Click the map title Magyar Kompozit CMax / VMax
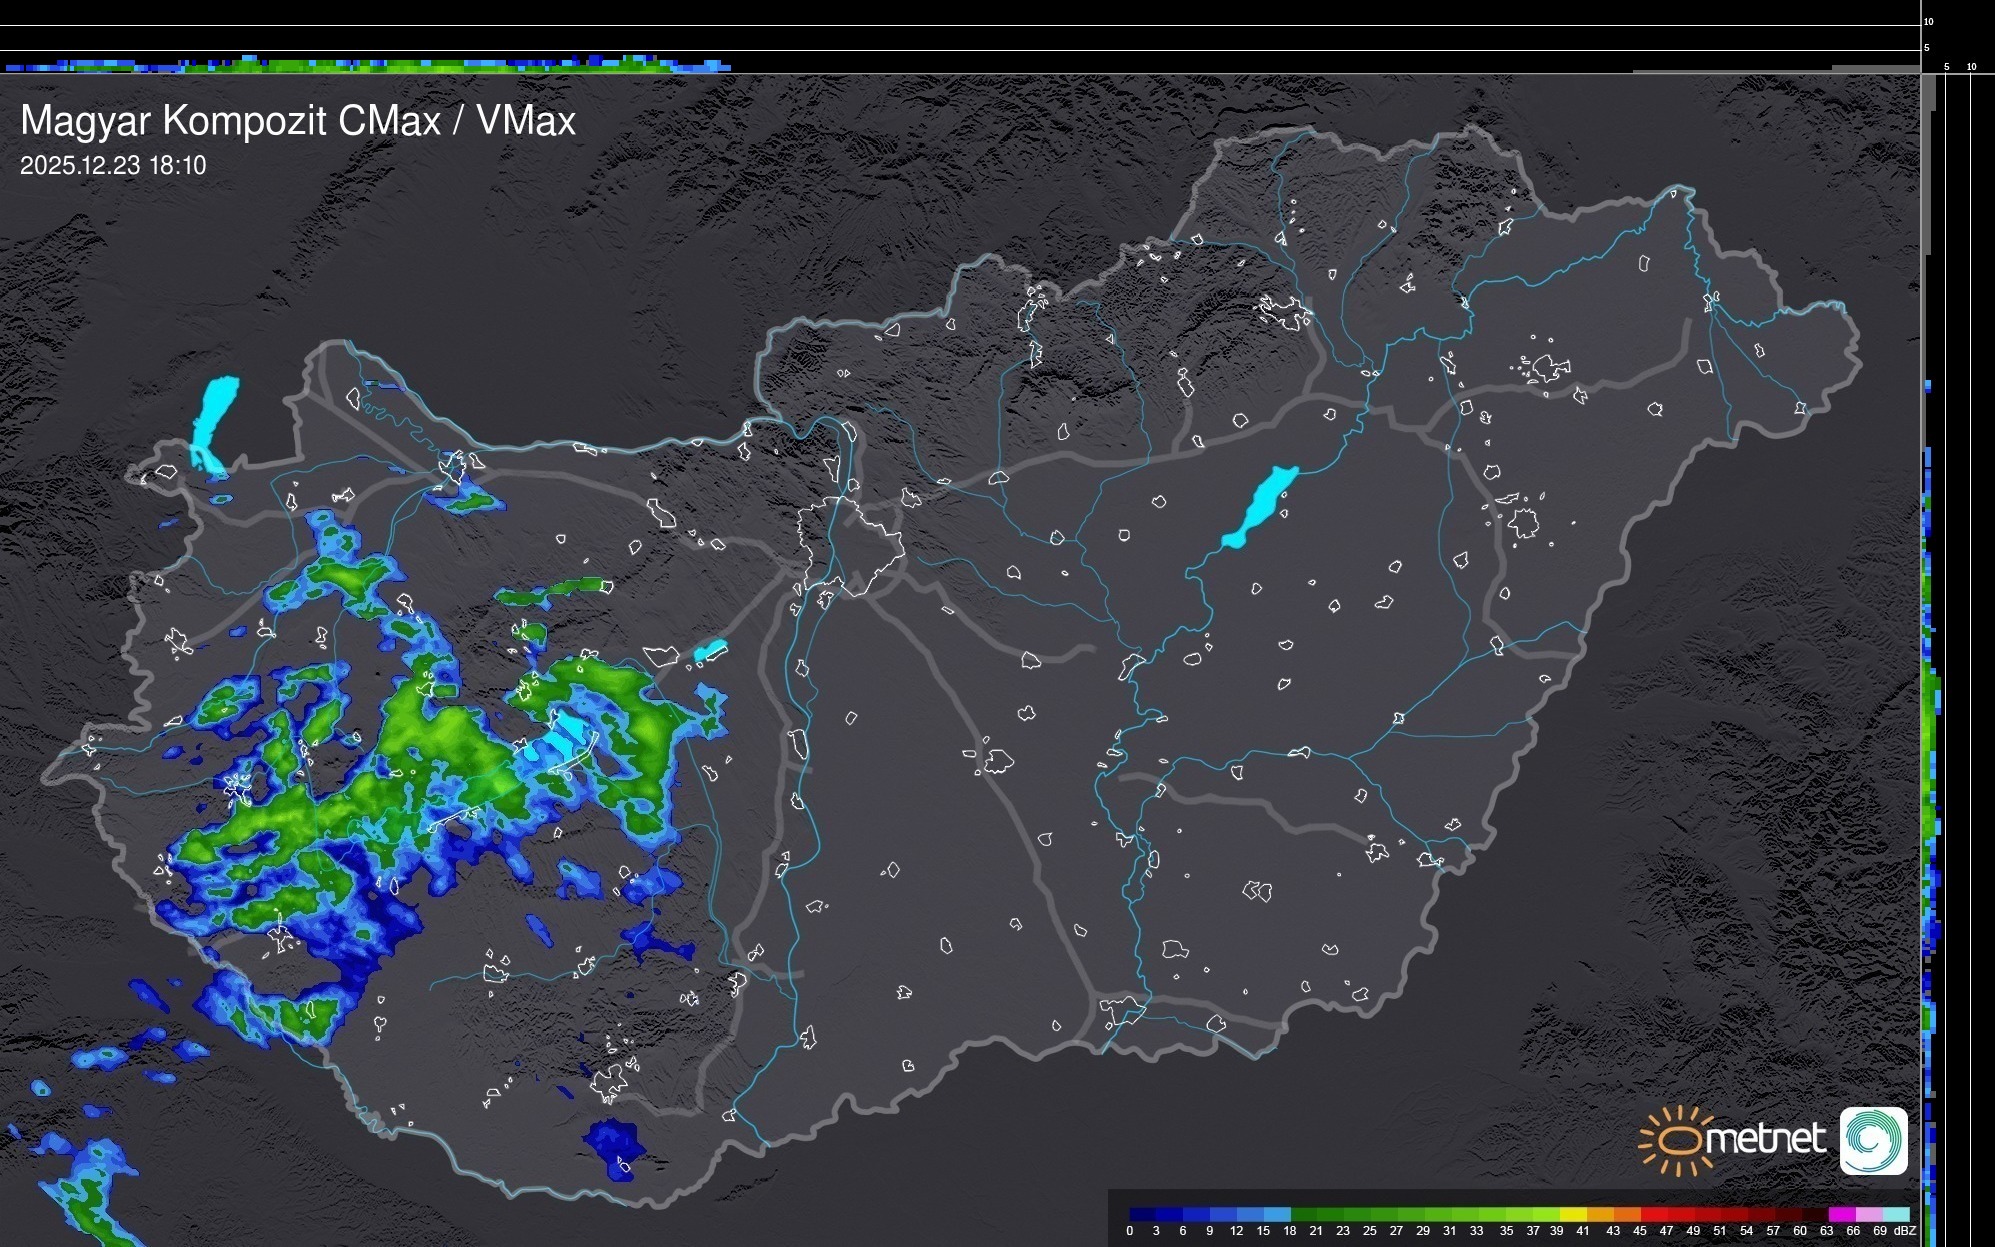The image size is (1995, 1247). coord(298,121)
